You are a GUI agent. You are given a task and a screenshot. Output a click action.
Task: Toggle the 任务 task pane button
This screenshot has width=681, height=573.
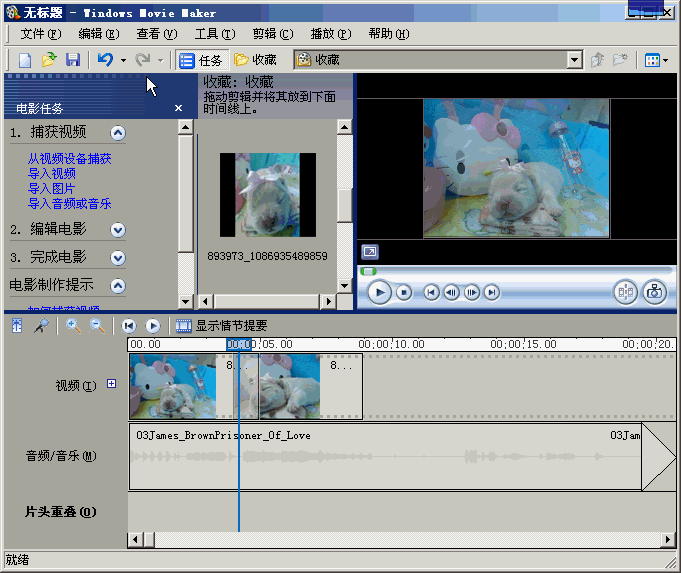[x=201, y=60]
